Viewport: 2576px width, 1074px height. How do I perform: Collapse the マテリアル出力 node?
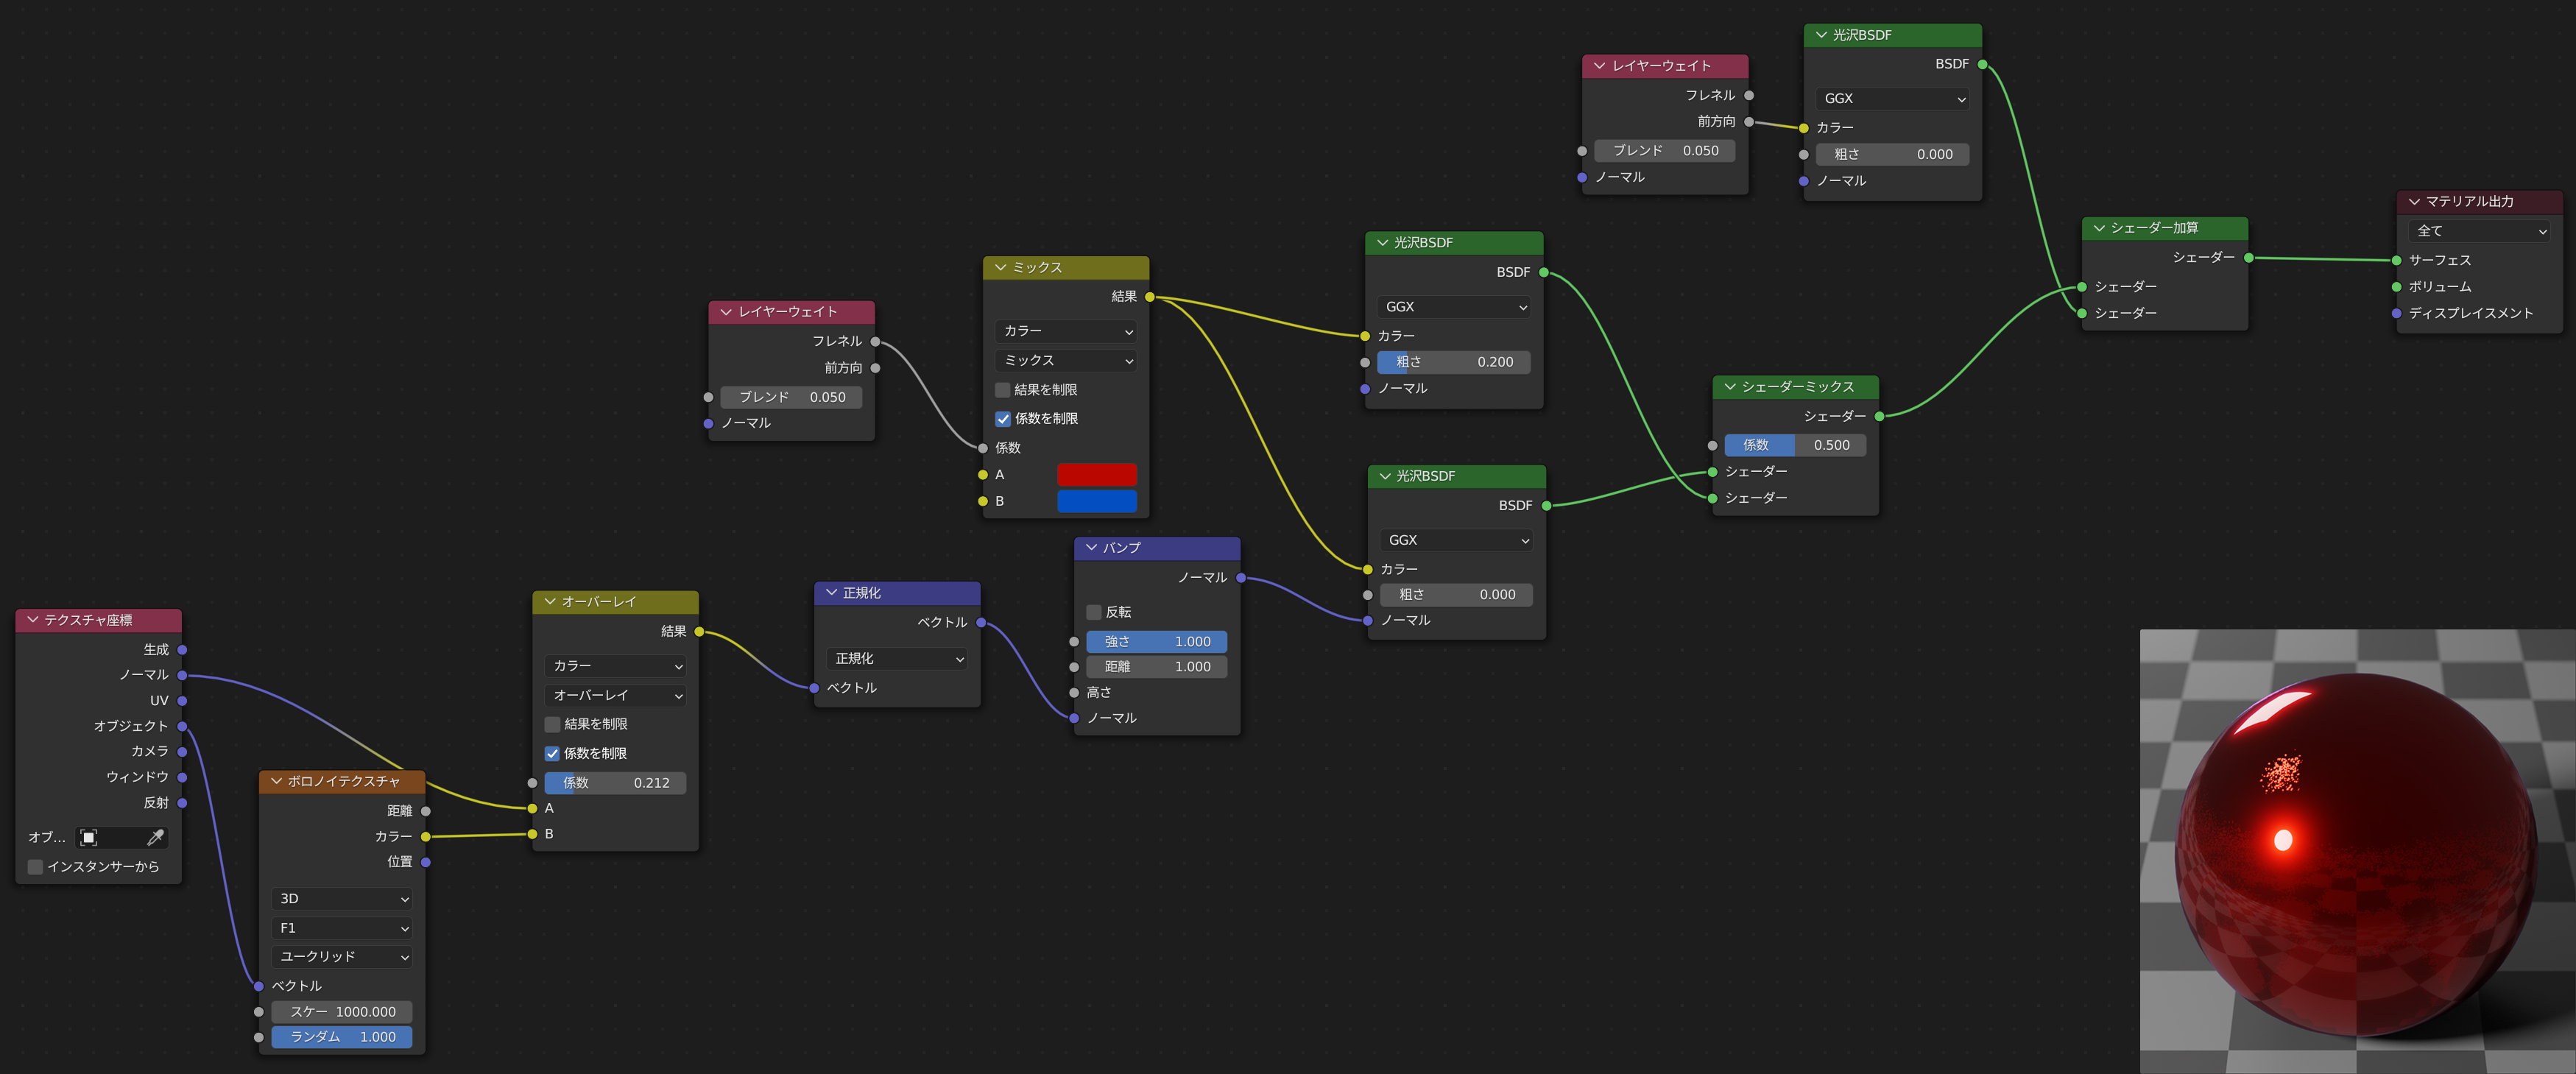click(2414, 202)
